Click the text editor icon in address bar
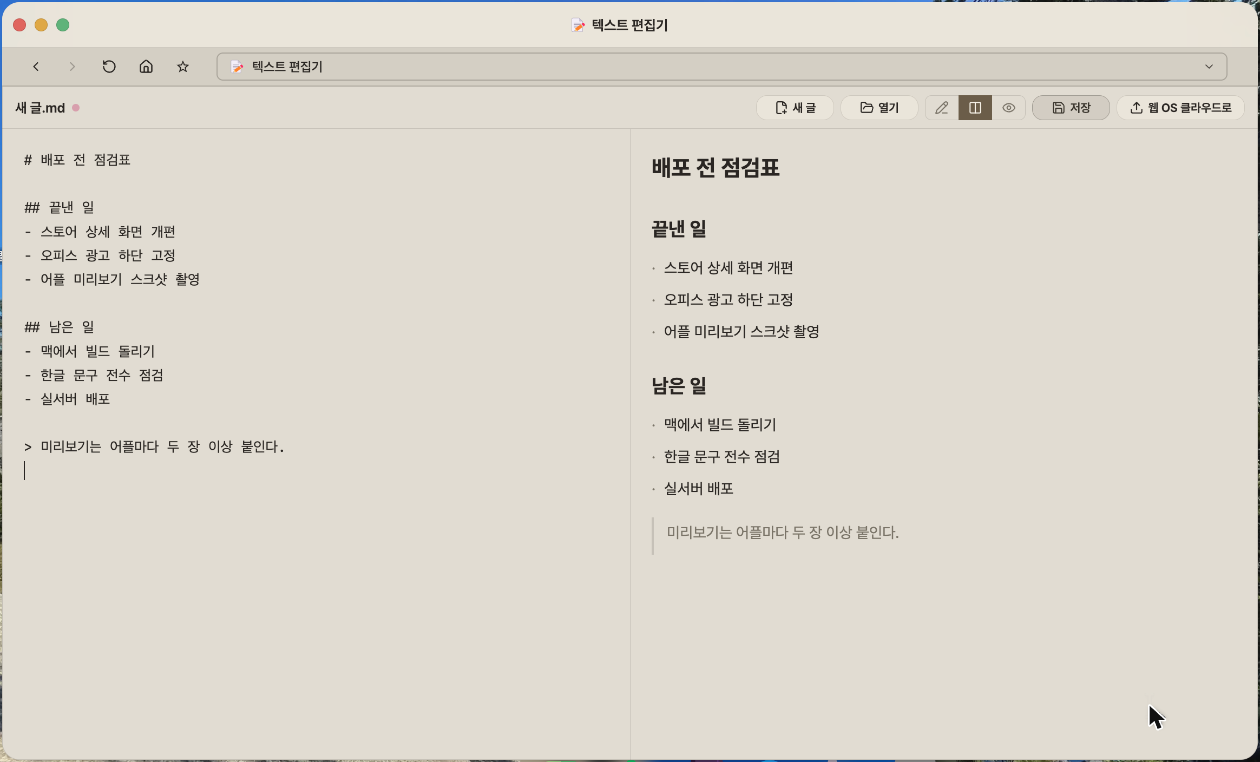Viewport: 1260px width, 762px height. click(237, 67)
